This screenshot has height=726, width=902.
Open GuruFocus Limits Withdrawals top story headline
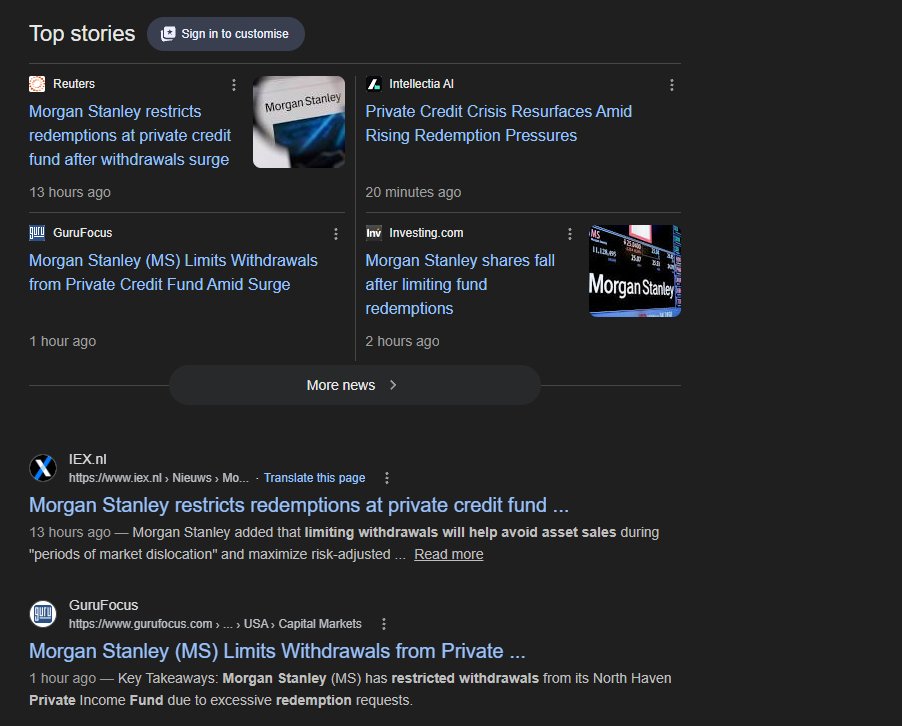(173, 272)
